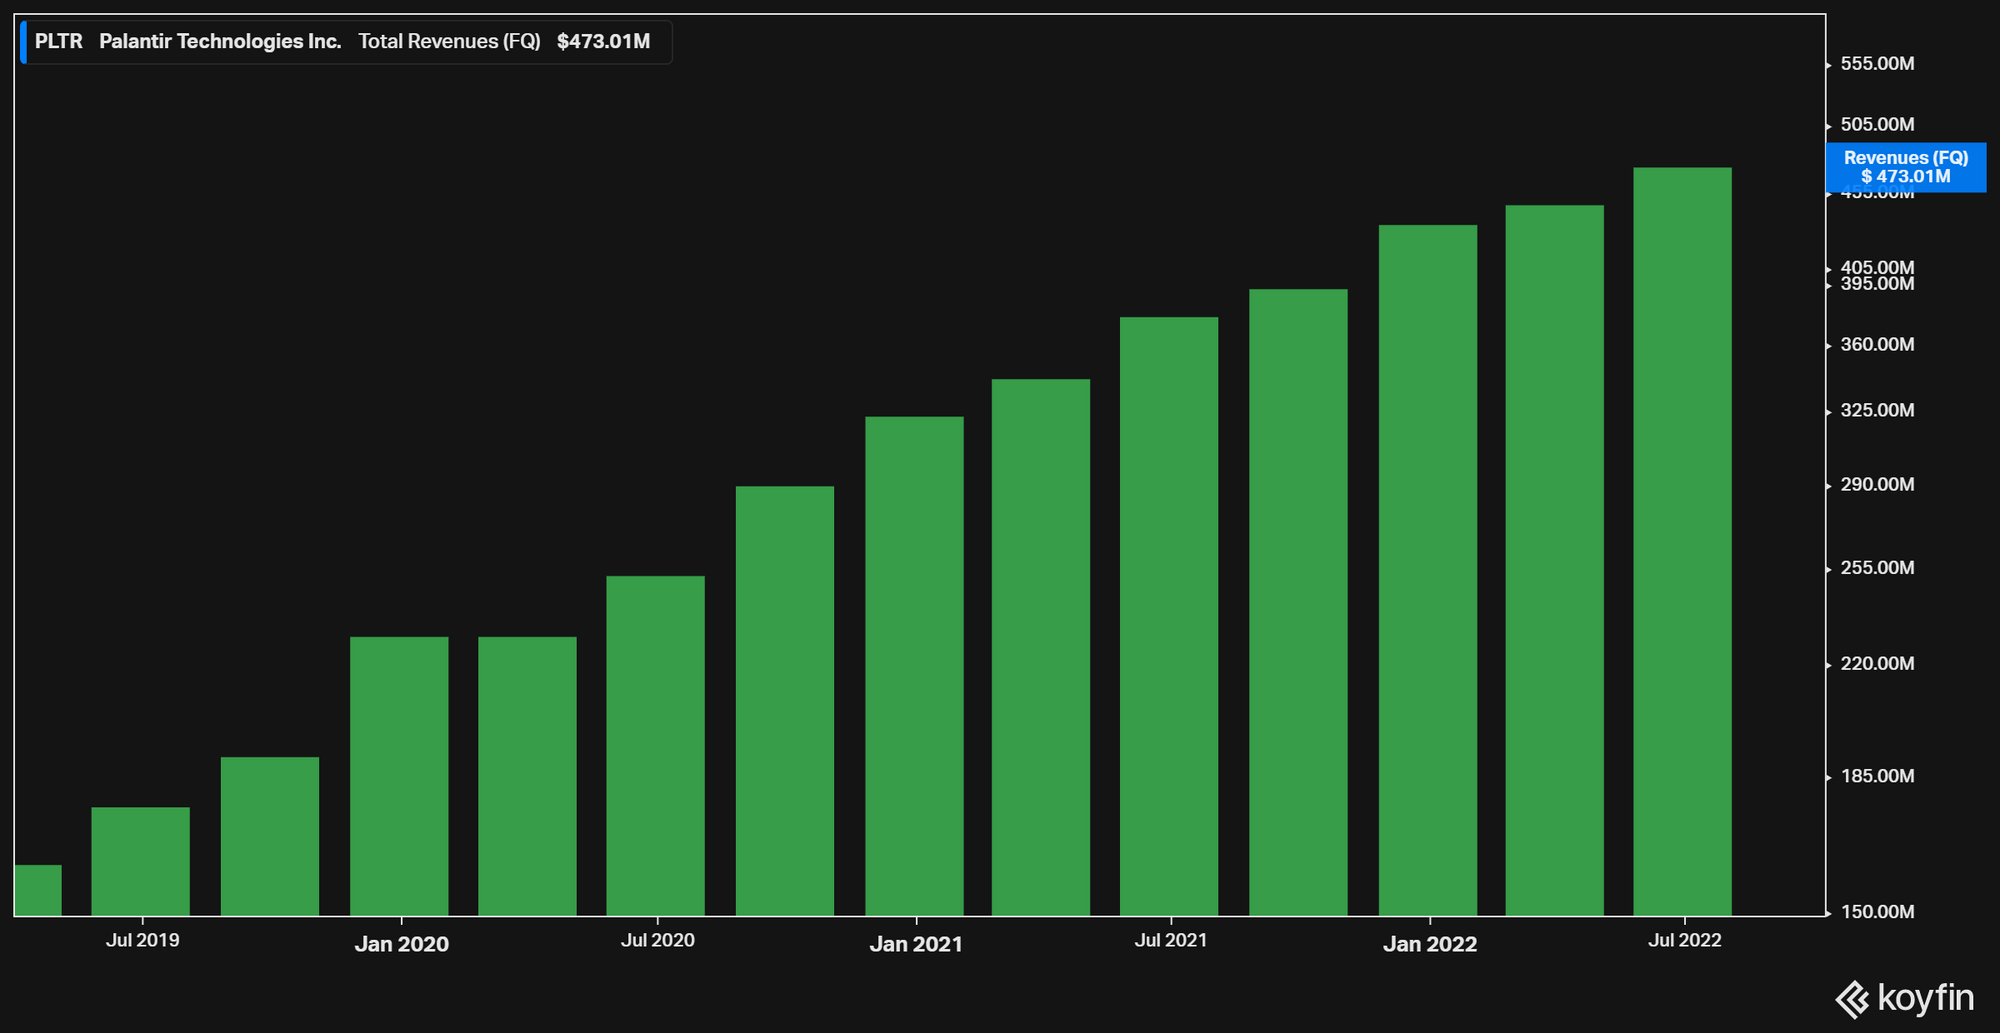Click the Jul 2021 x-axis label
2000x1033 pixels.
pos(1171,940)
